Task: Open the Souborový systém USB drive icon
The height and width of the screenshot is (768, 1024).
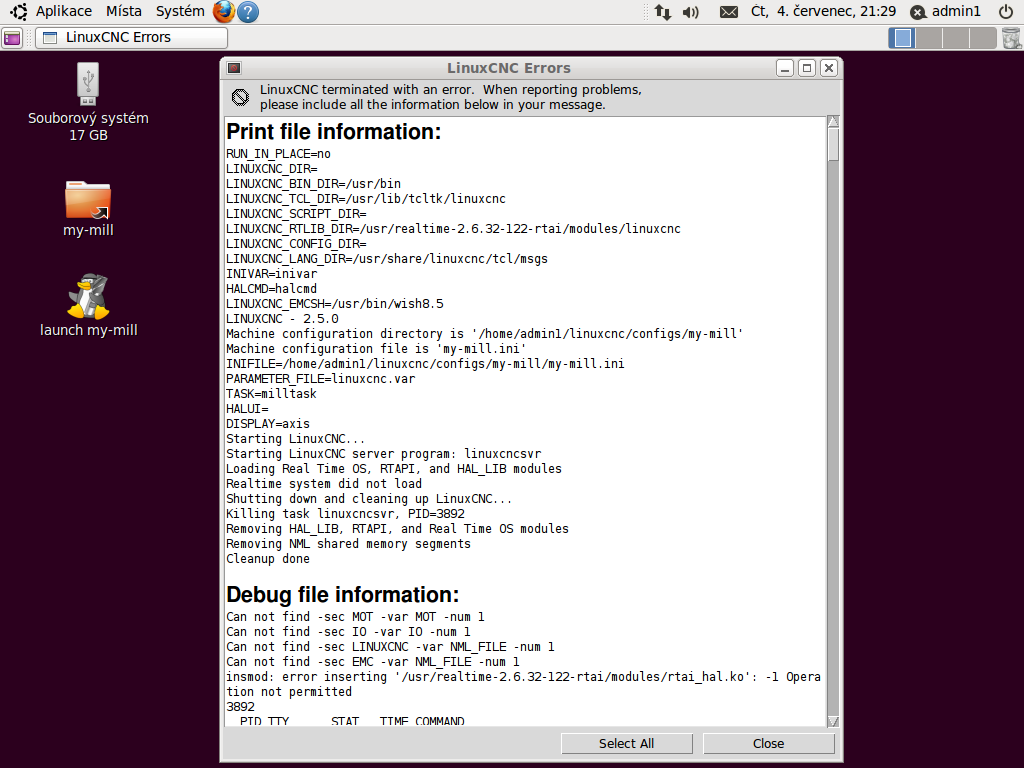Action: click(x=88, y=85)
